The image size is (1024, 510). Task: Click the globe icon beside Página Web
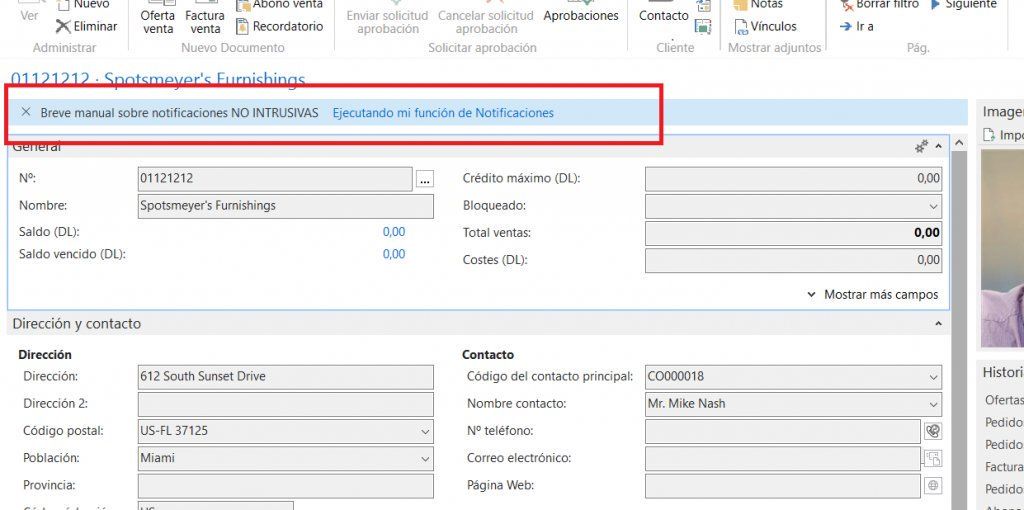coord(932,485)
